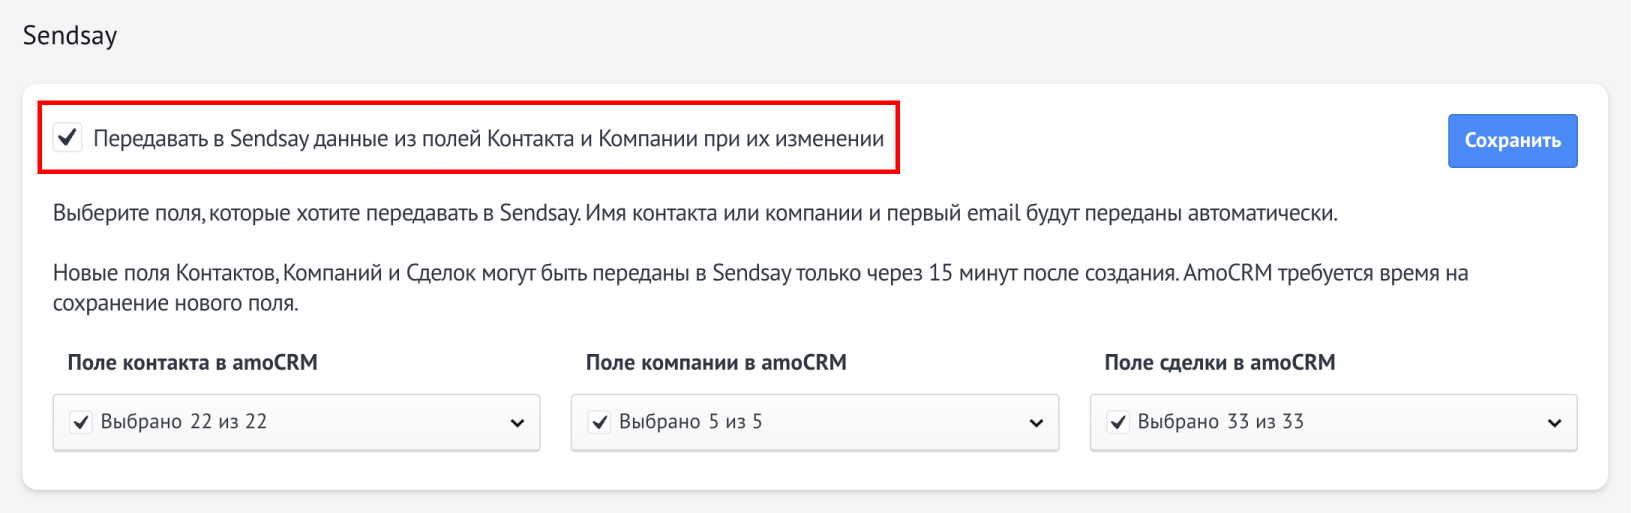This screenshot has width=1631, height=513.
Task: Toggle the data transfer to Sendsay checkbox
Action: click(68, 137)
